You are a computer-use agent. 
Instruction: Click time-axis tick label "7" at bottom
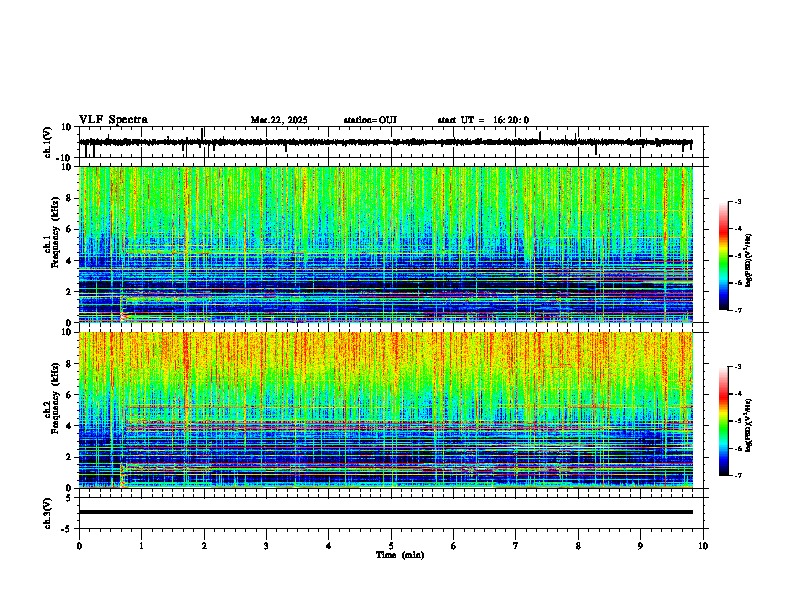click(516, 546)
